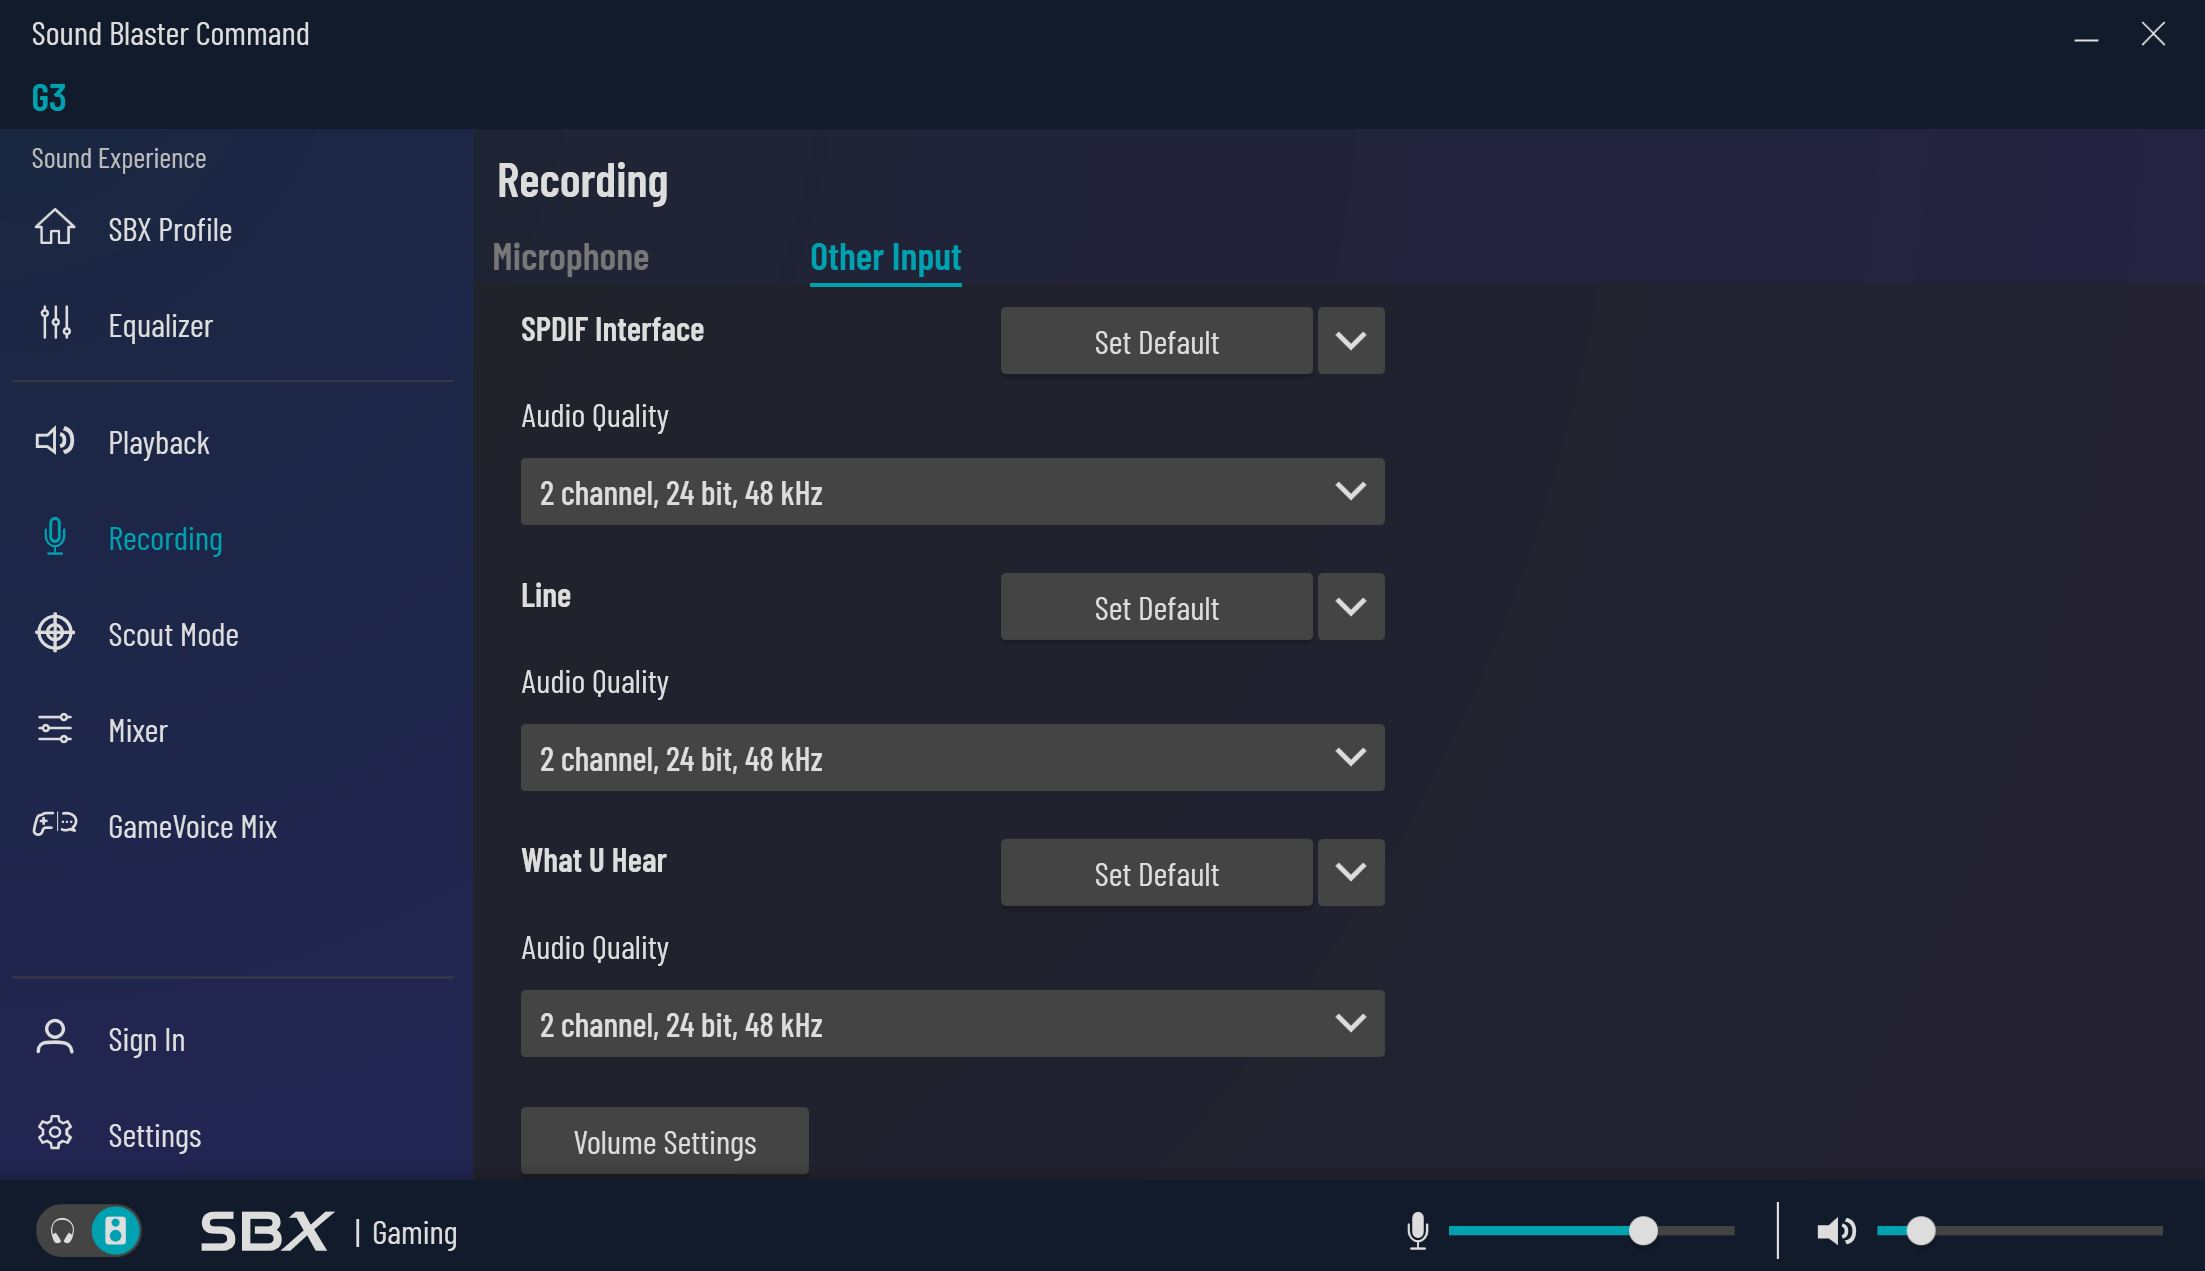Open What U Hear Audio Quality dropdown

pos(952,1024)
